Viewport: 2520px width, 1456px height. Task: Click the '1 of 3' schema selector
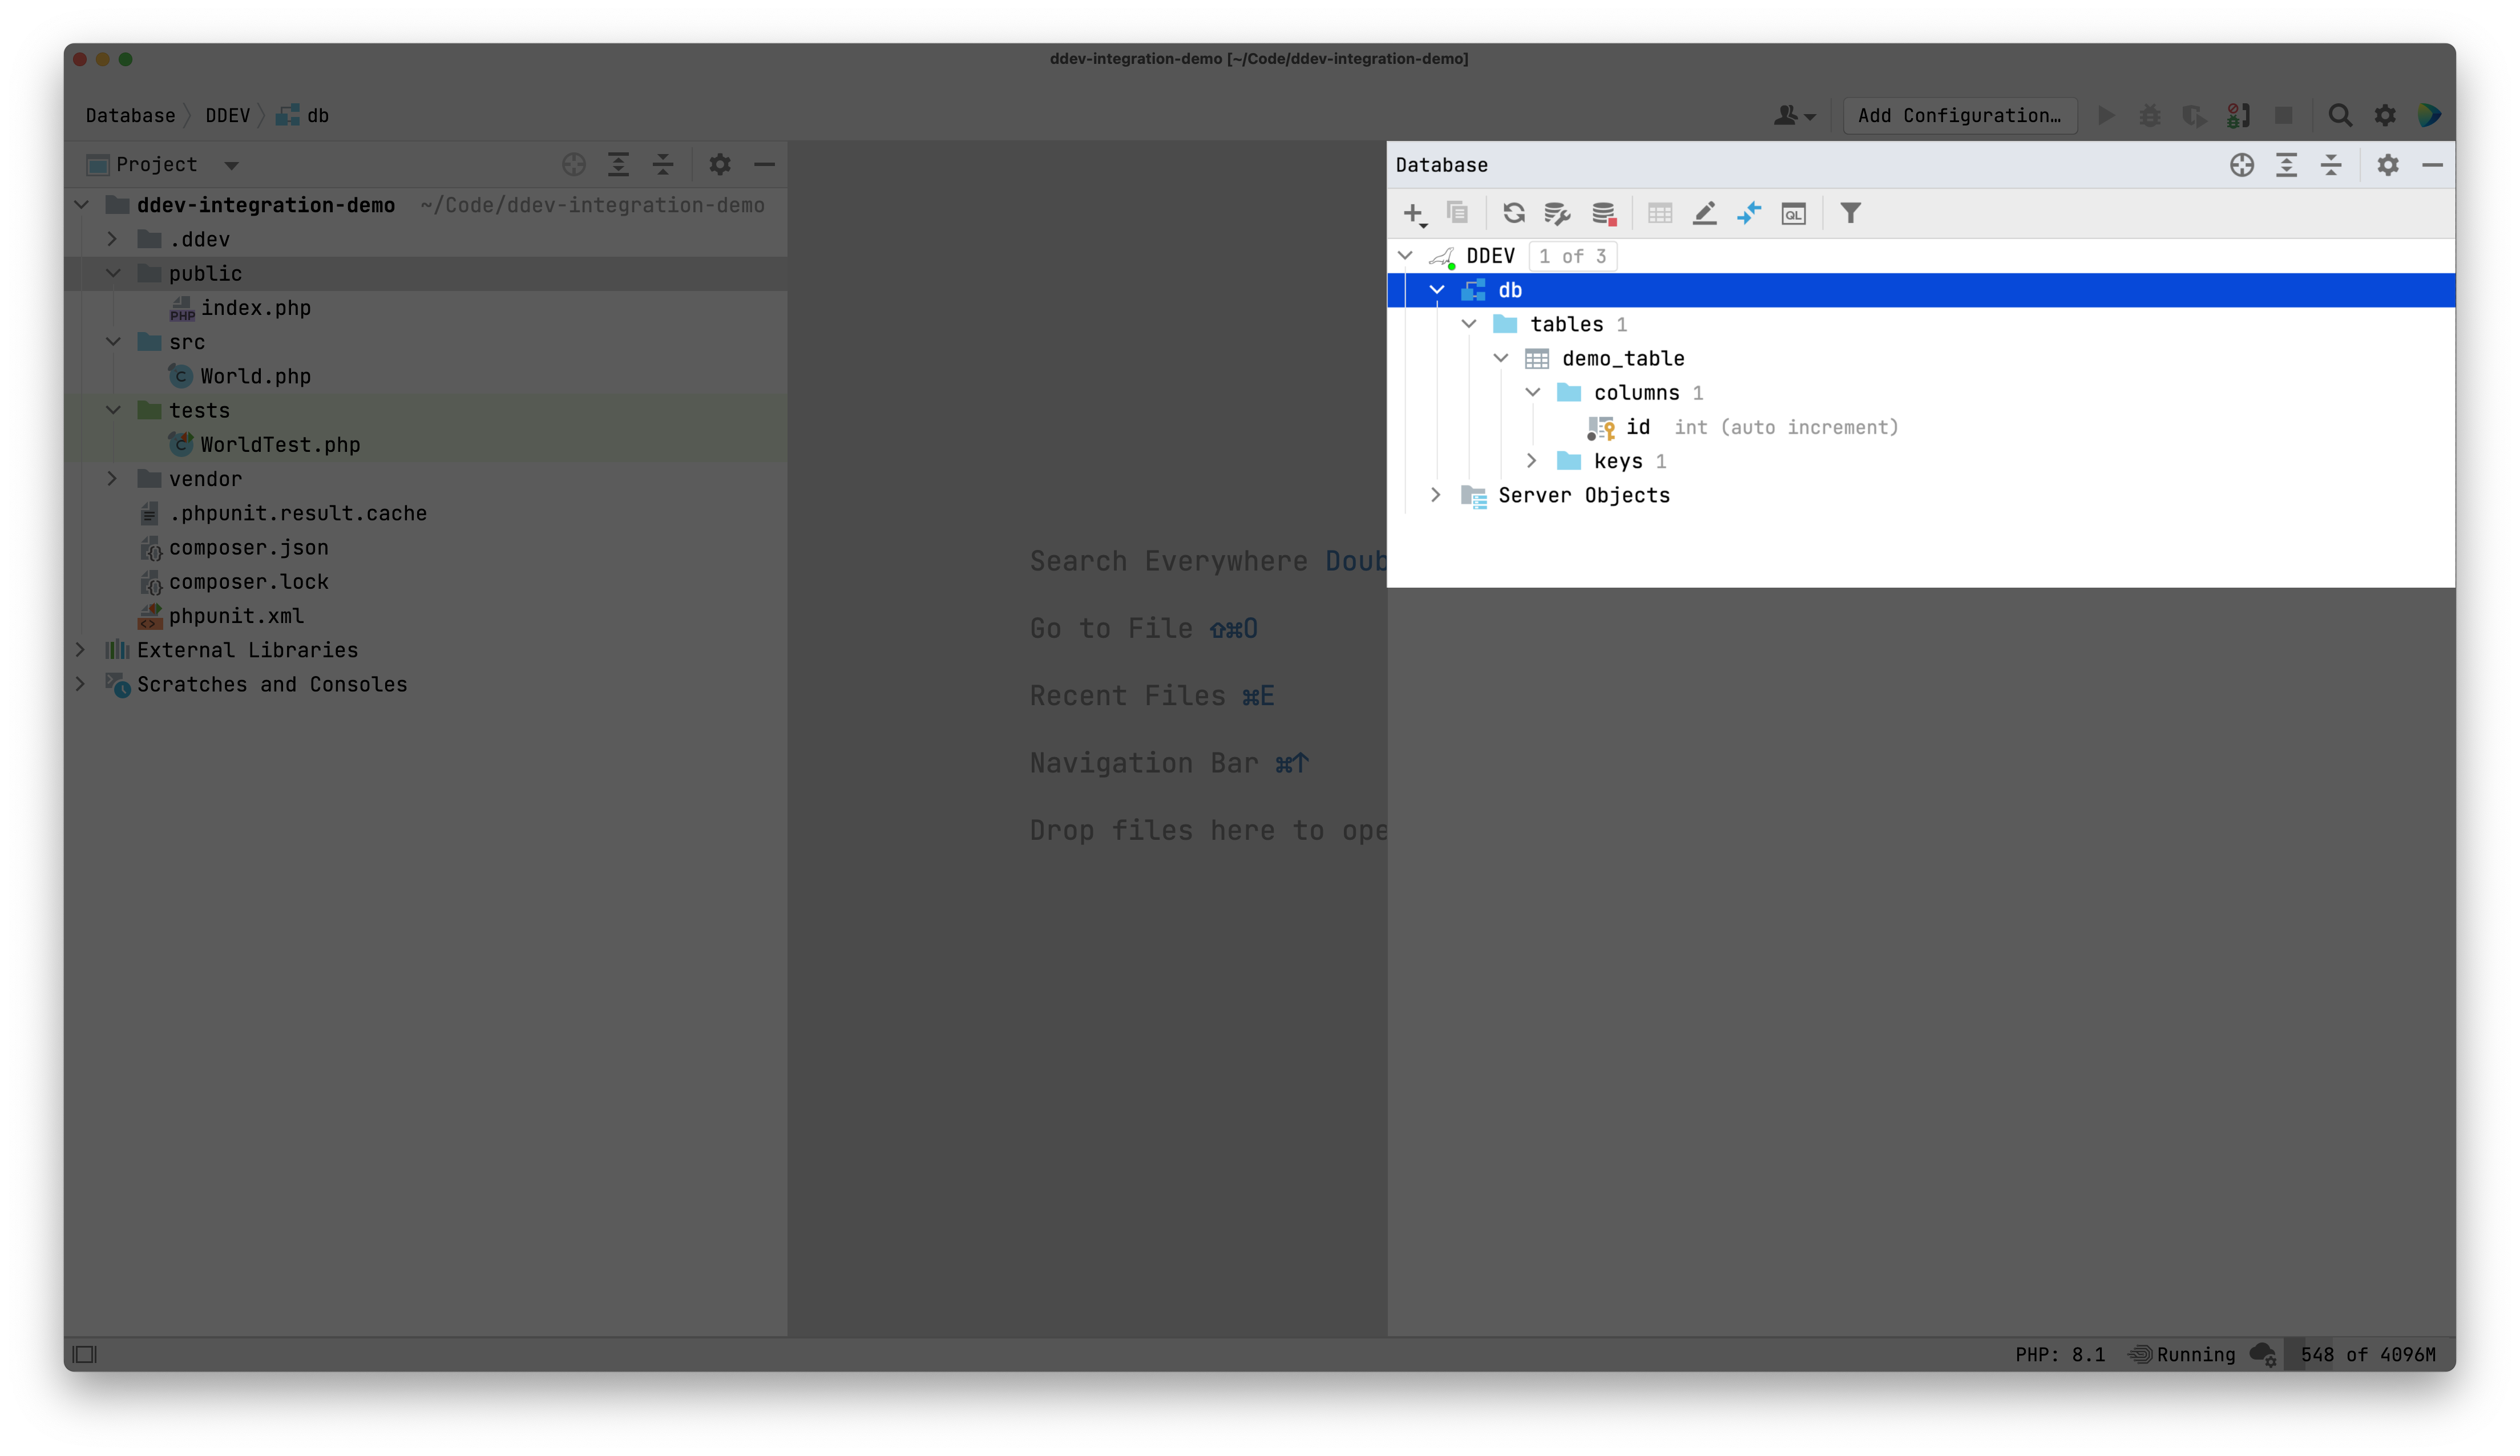coord(1573,256)
